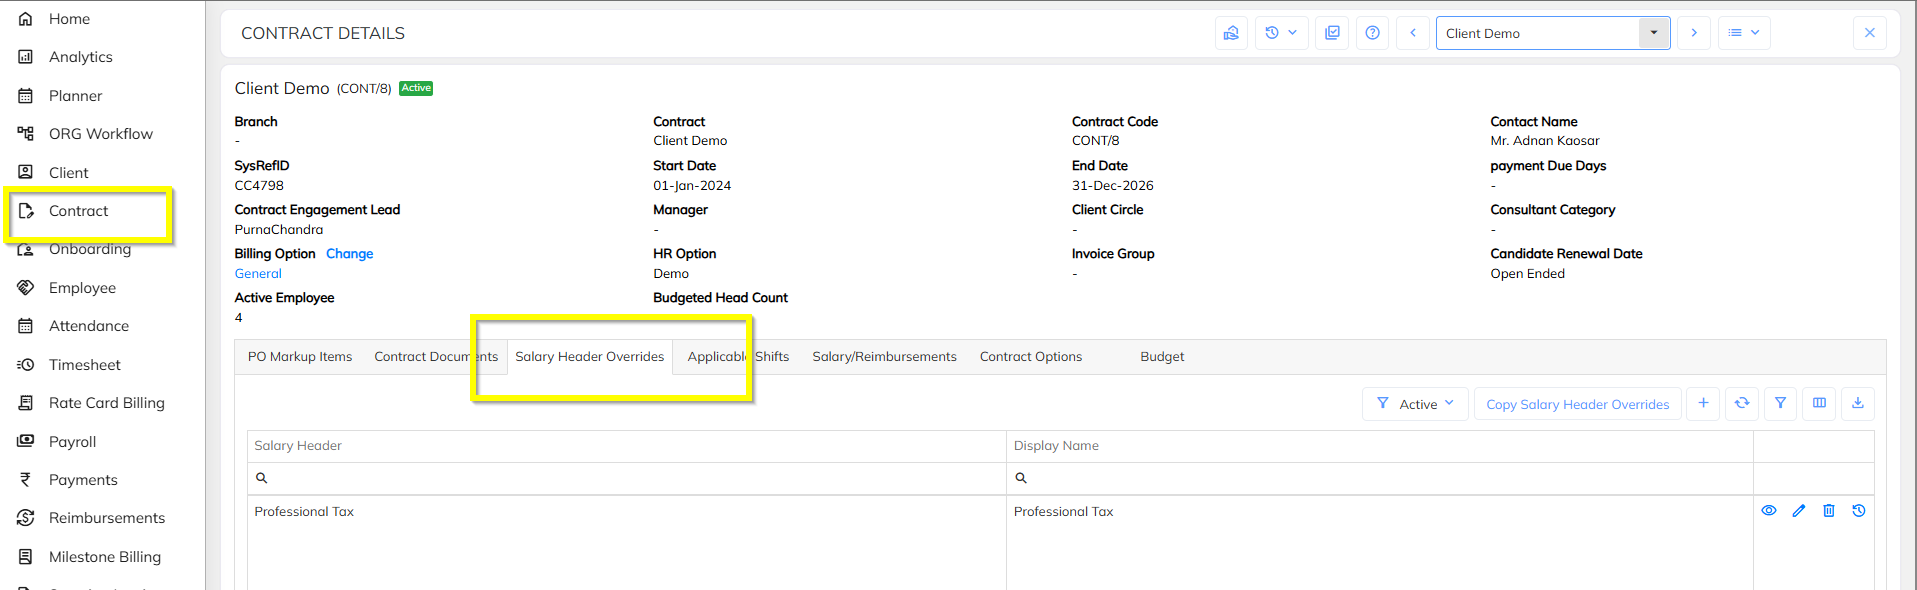Screen dimensions: 1917x590
Task: View the Professional Tax row details
Action: pos(1769,511)
